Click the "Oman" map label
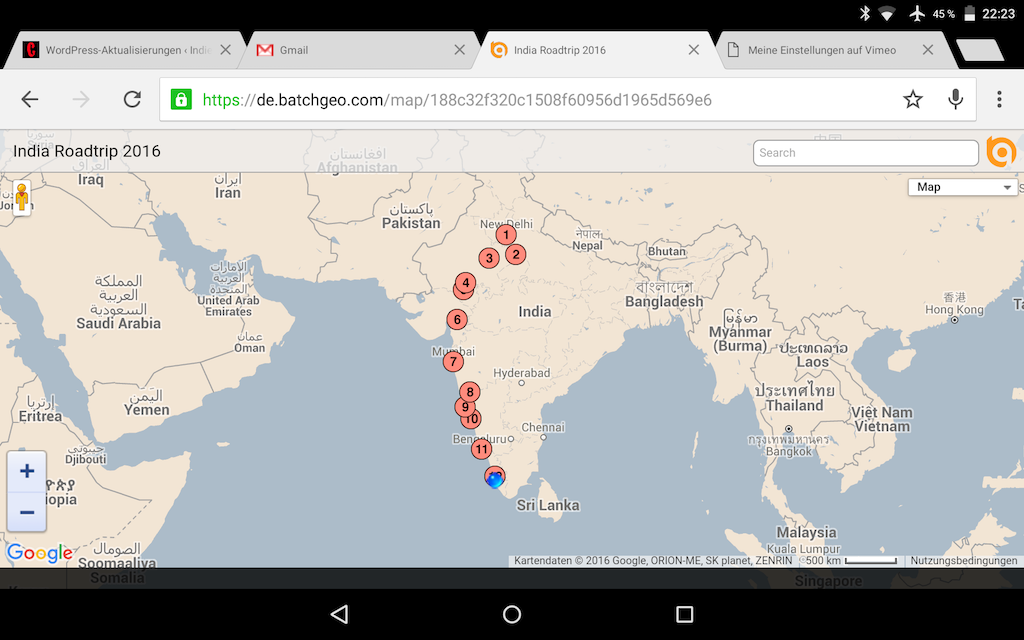Image resolution: width=1024 pixels, height=640 pixels. (250, 348)
